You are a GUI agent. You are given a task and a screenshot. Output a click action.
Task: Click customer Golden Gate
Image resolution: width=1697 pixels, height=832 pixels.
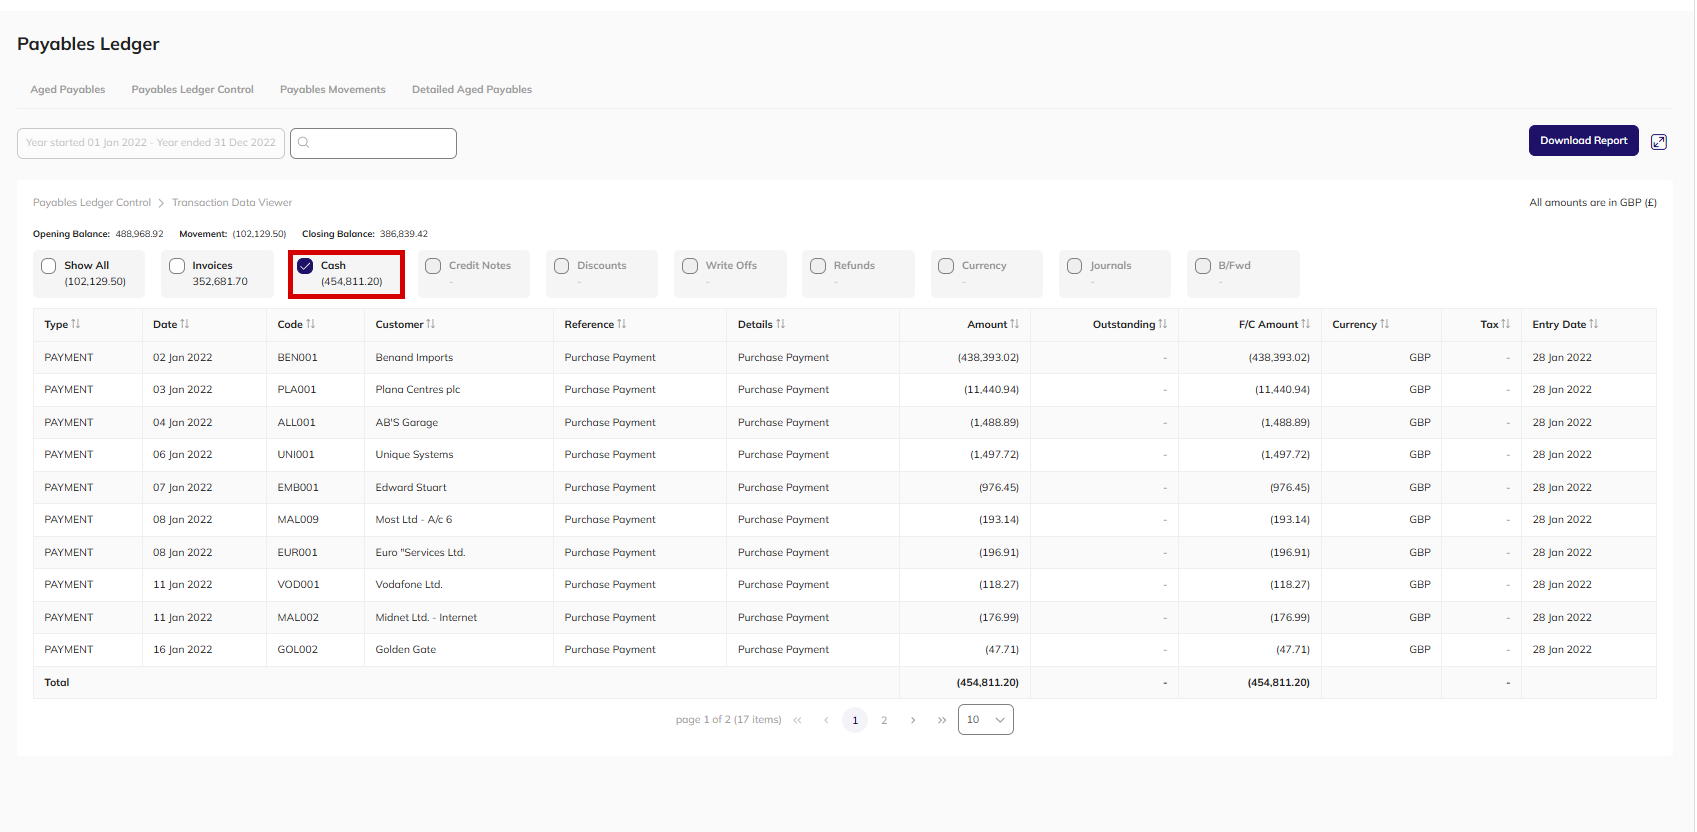[x=406, y=650]
